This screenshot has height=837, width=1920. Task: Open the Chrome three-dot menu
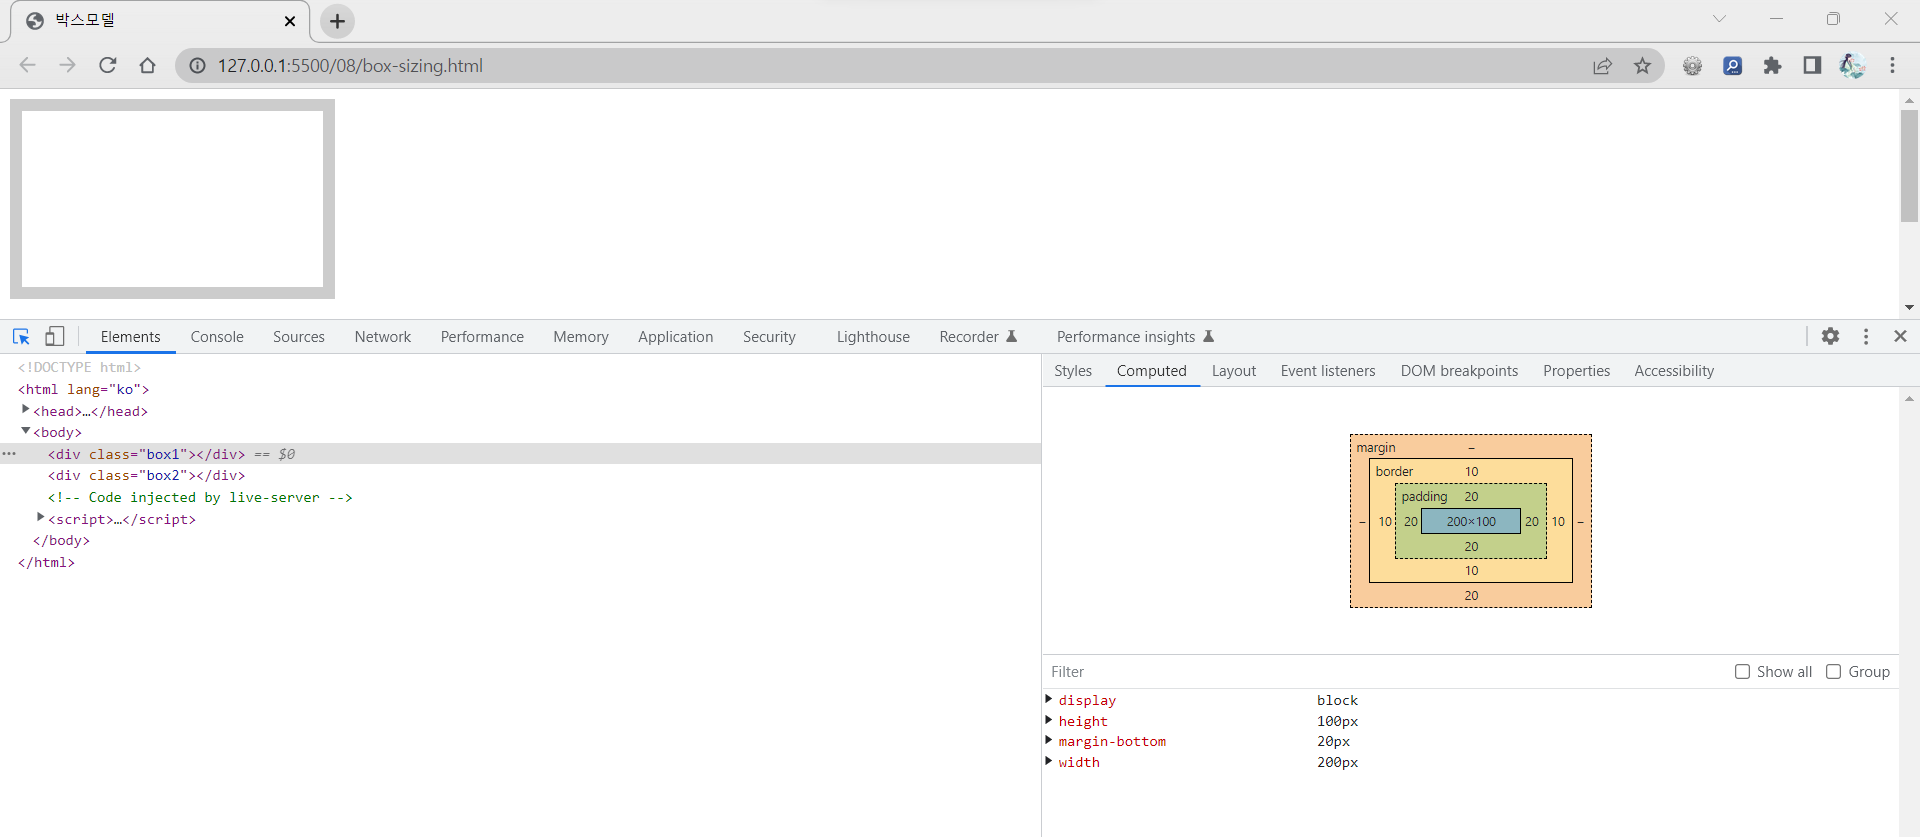click(1892, 65)
